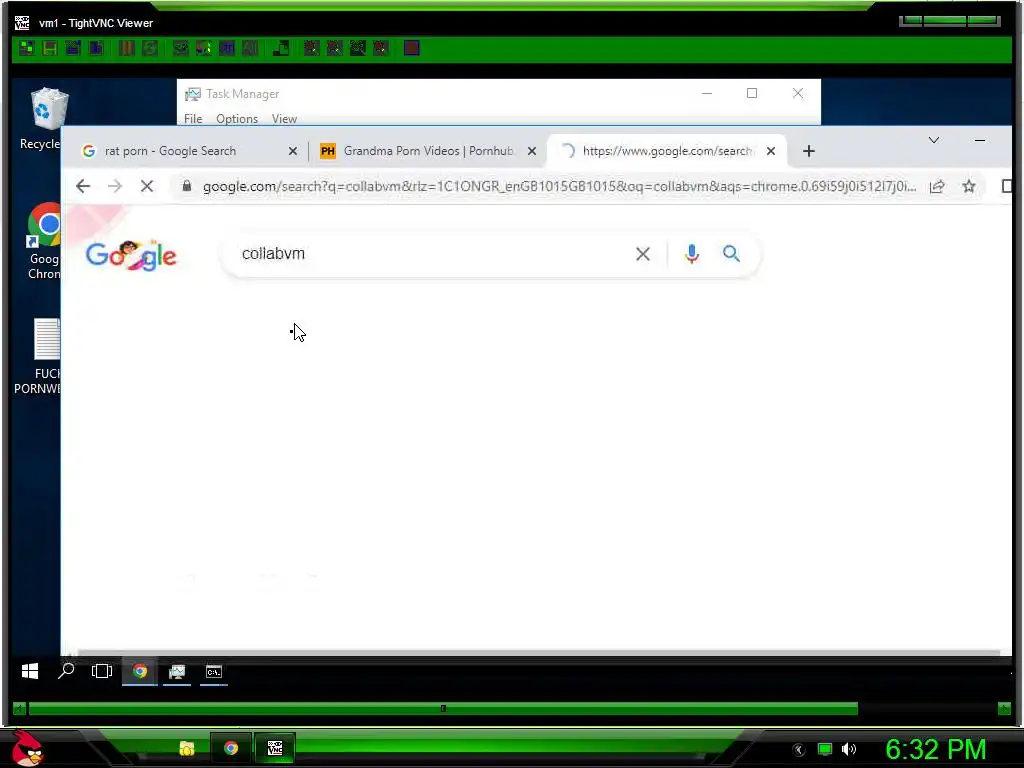
Task: Click TightVNC scrollbar right arrow
Action: 1004,709
